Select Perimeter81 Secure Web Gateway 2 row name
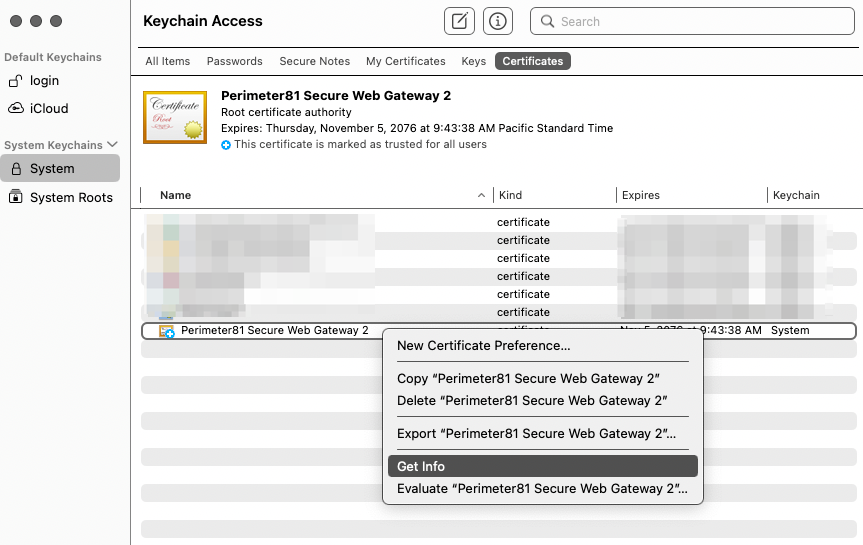This screenshot has width=863, height=545. coord(275,331)
